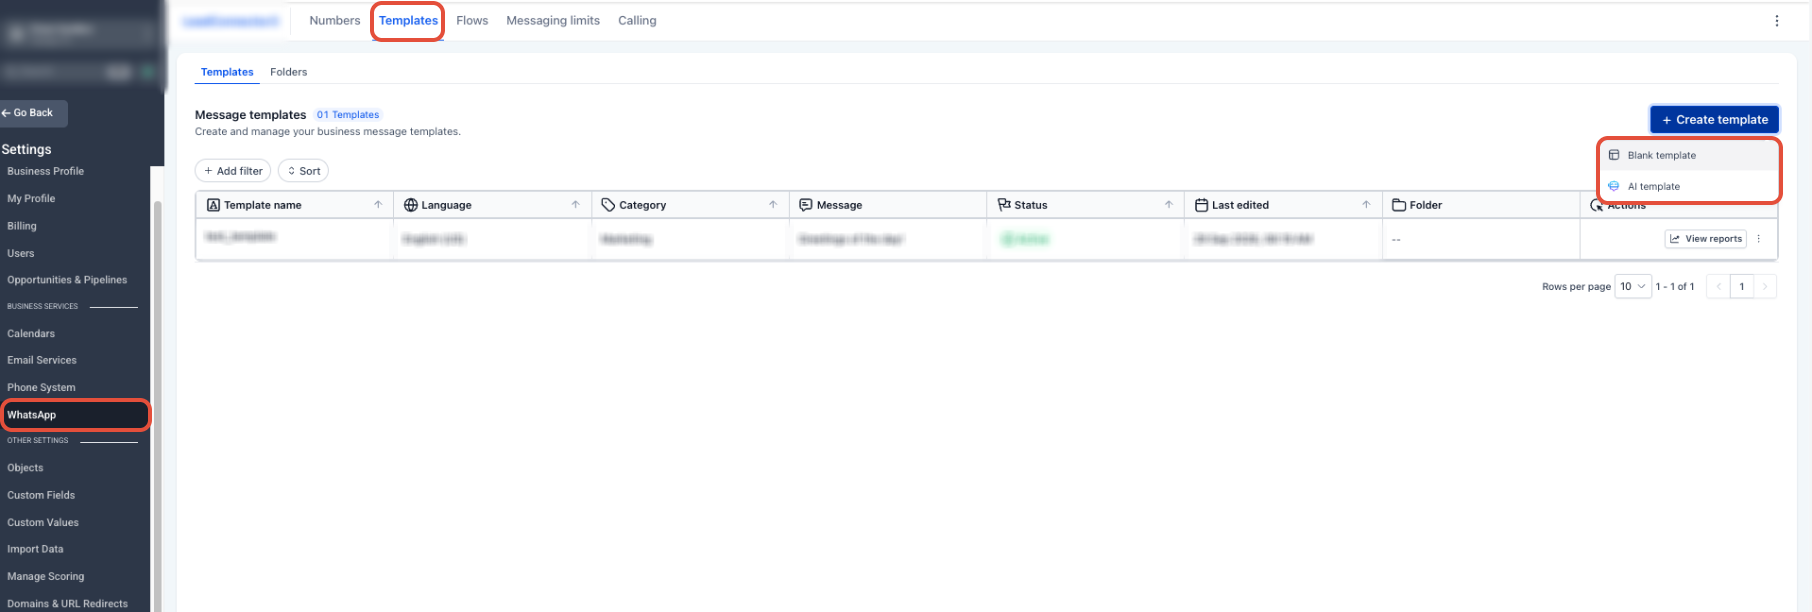Open the row actions three-dot menu

click(x=1759, y=239)
